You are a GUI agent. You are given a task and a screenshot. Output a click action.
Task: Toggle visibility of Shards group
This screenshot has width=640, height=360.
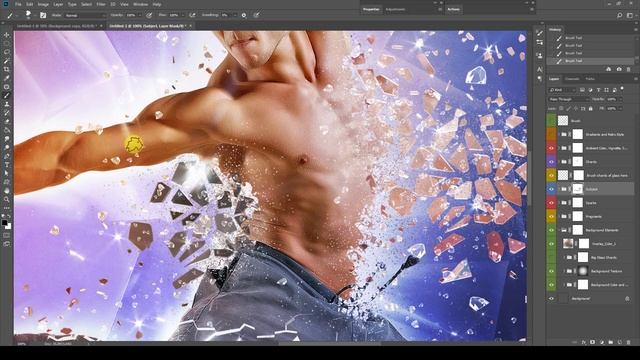(x=551, y=162)
